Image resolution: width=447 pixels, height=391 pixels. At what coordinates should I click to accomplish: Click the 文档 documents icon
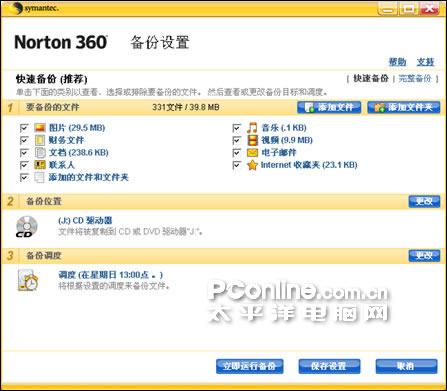40,153
